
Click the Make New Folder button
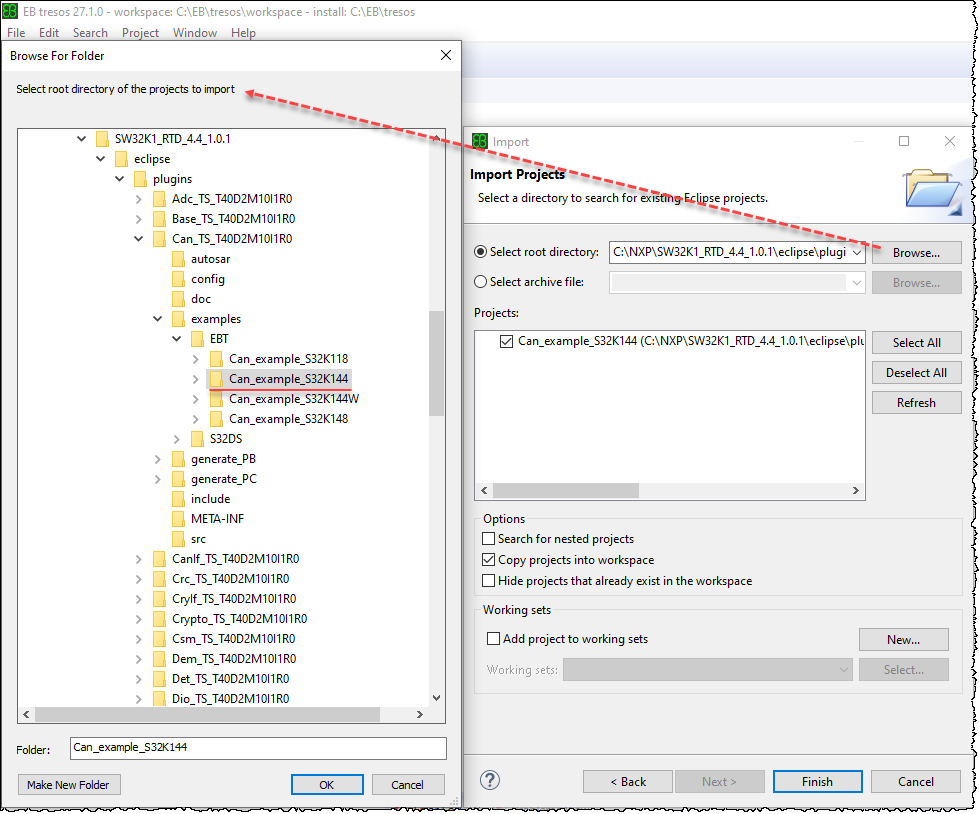pos(68,784)
